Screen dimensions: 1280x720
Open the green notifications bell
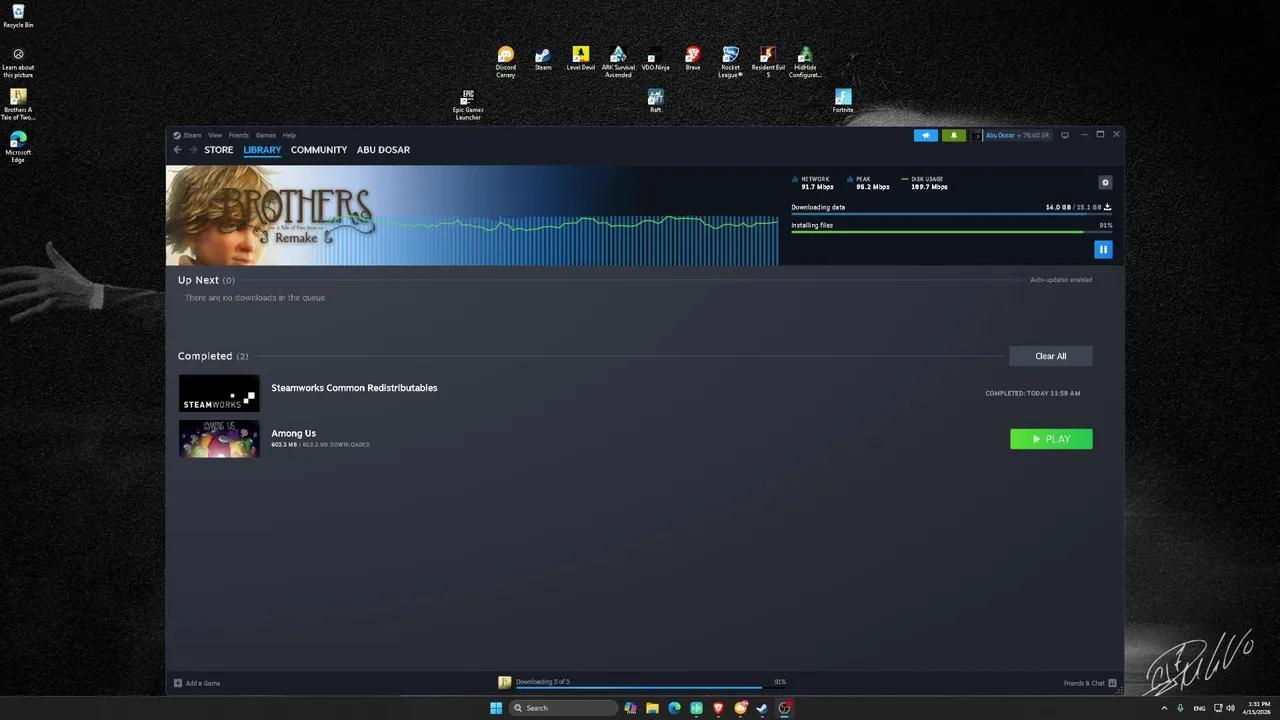953,135
